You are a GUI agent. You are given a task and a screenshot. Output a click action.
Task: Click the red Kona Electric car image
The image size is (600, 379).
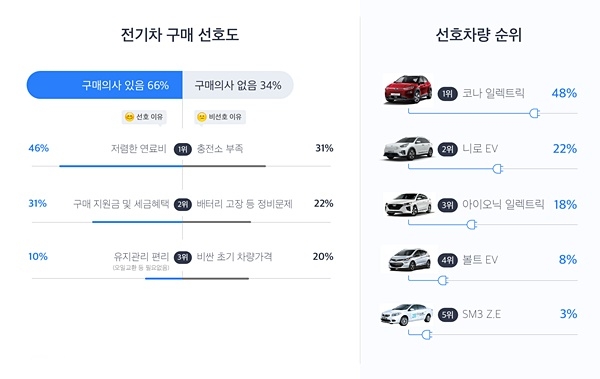(x=408, y=89)
